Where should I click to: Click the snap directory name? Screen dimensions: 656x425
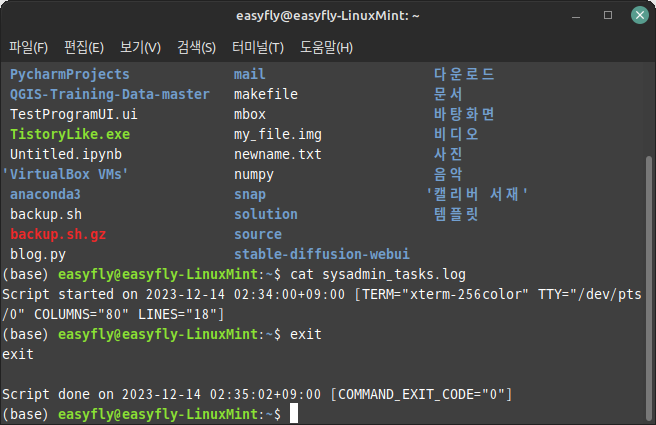(250, 195)
